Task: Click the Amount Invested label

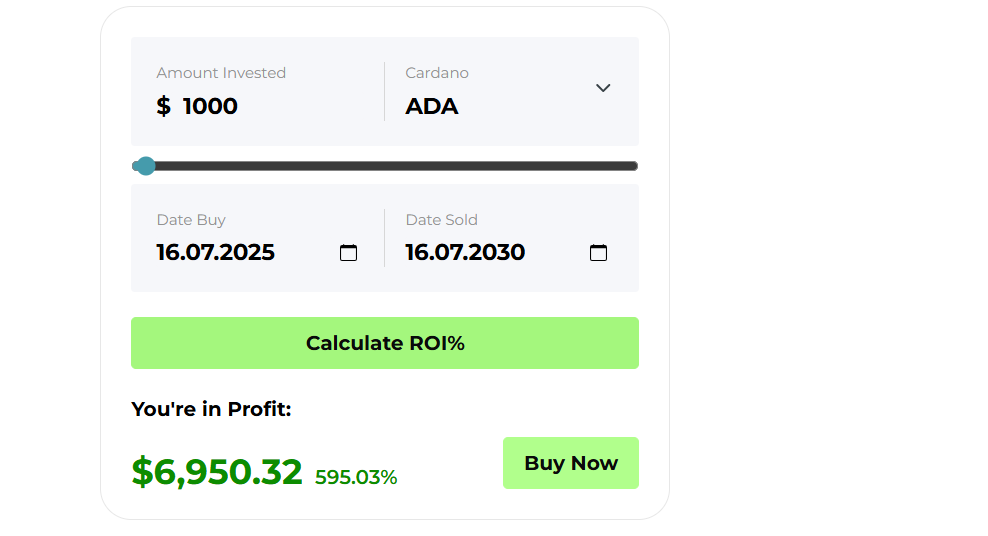Action: coord(221,73)
